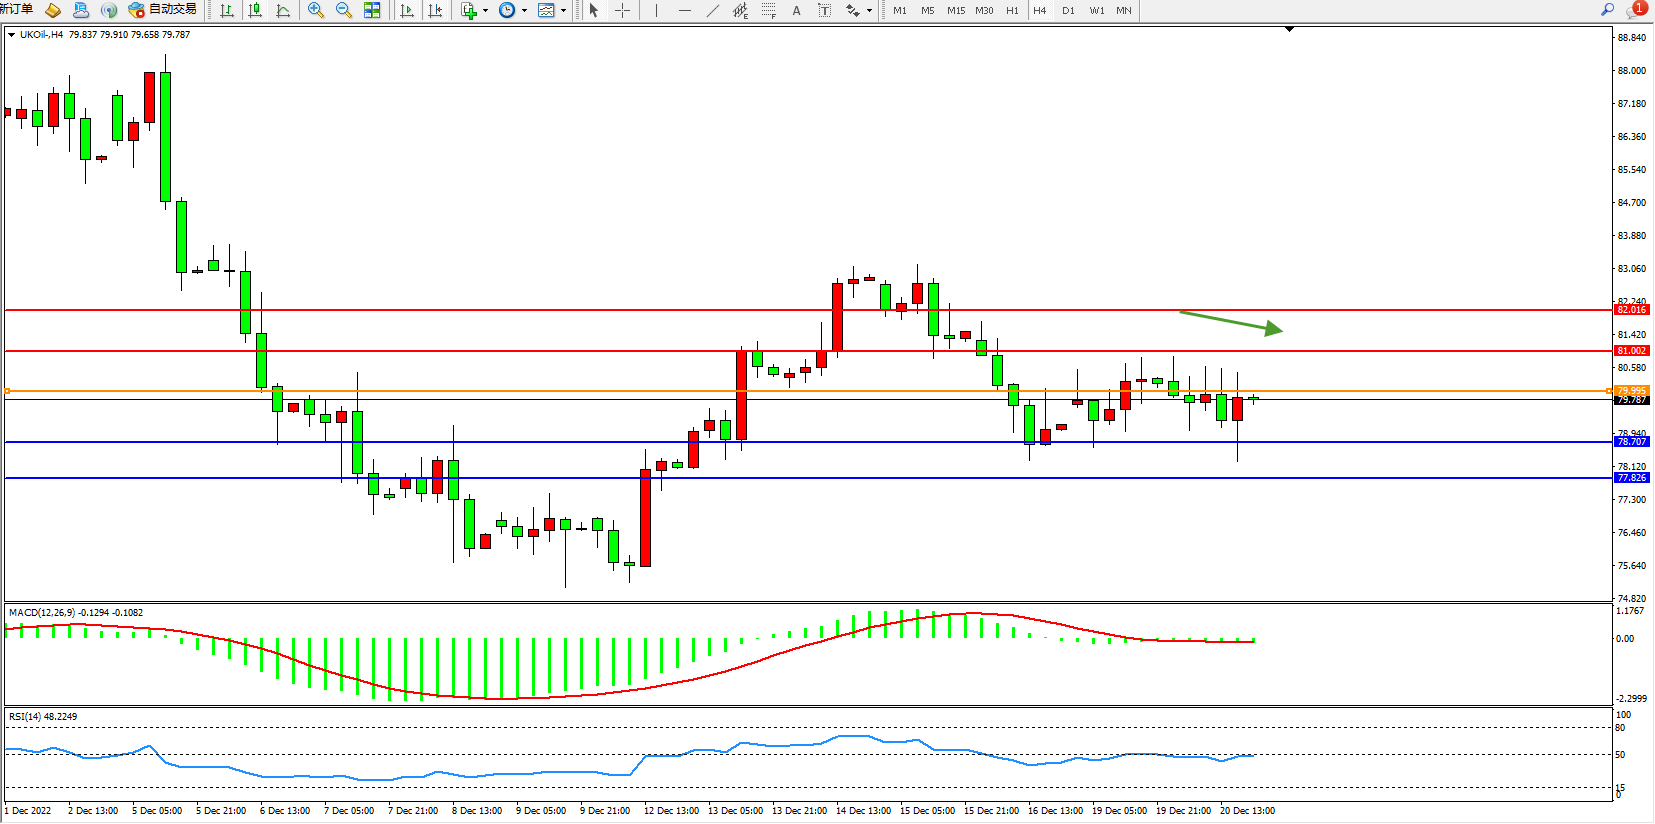Open the chat notifications icon with badge
1655x824 pixels.
[x=1635, y=10]
